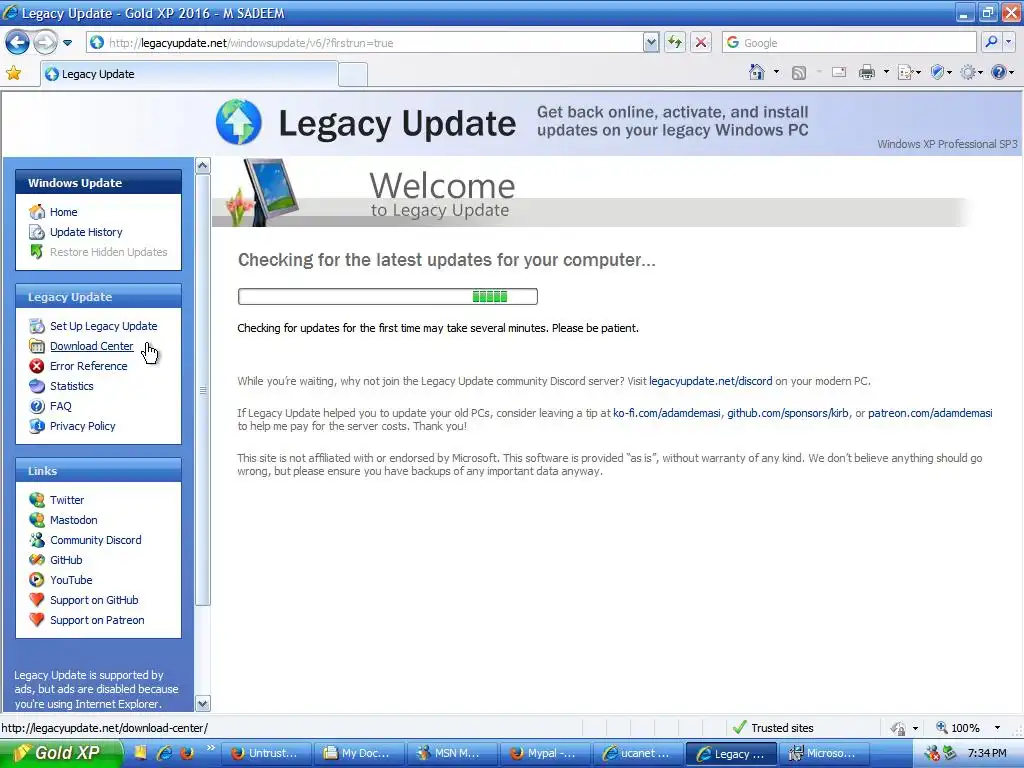Click the sidebar scroll up arrow
This screenshot has width=1024, height=768.
(203, 166)
